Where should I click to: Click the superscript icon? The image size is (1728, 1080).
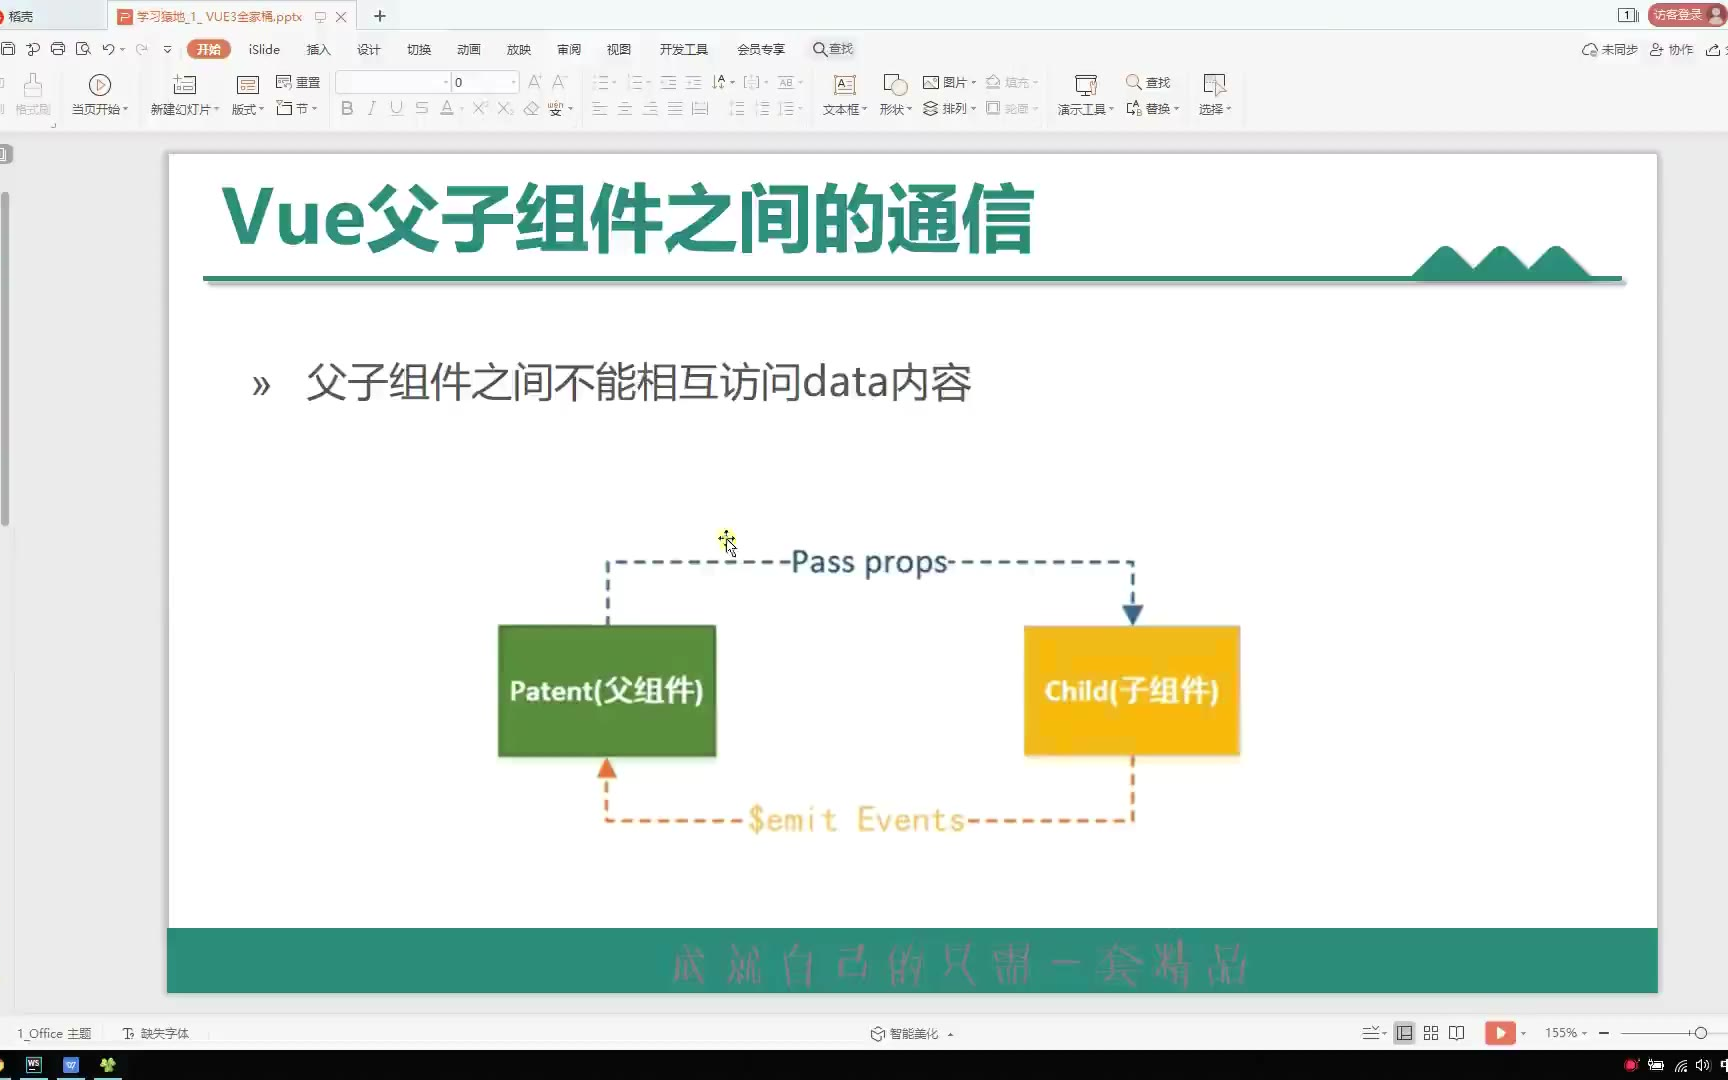(480, 108)
